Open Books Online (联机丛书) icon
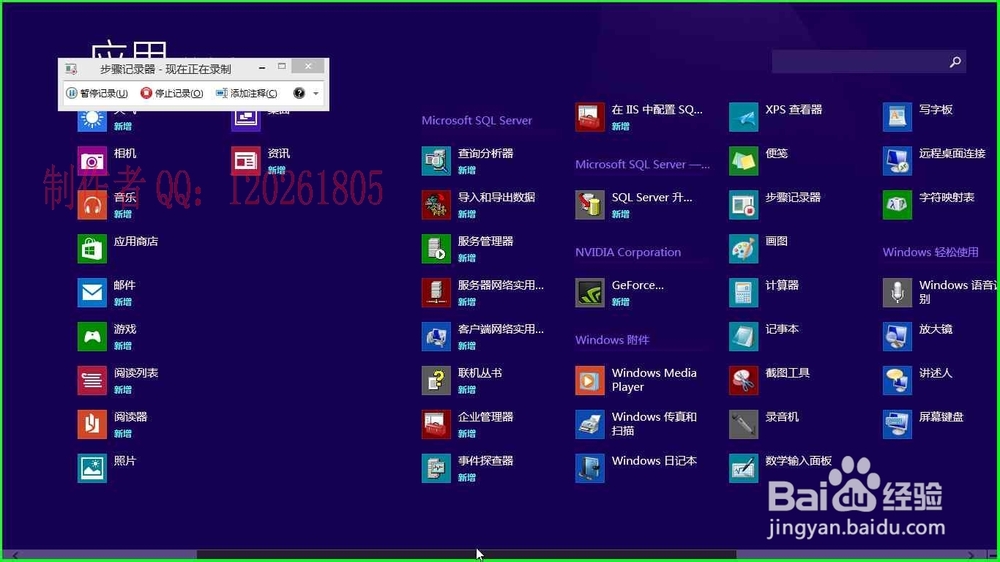This screenshot has width=1000, height=562. pos(436,381)
